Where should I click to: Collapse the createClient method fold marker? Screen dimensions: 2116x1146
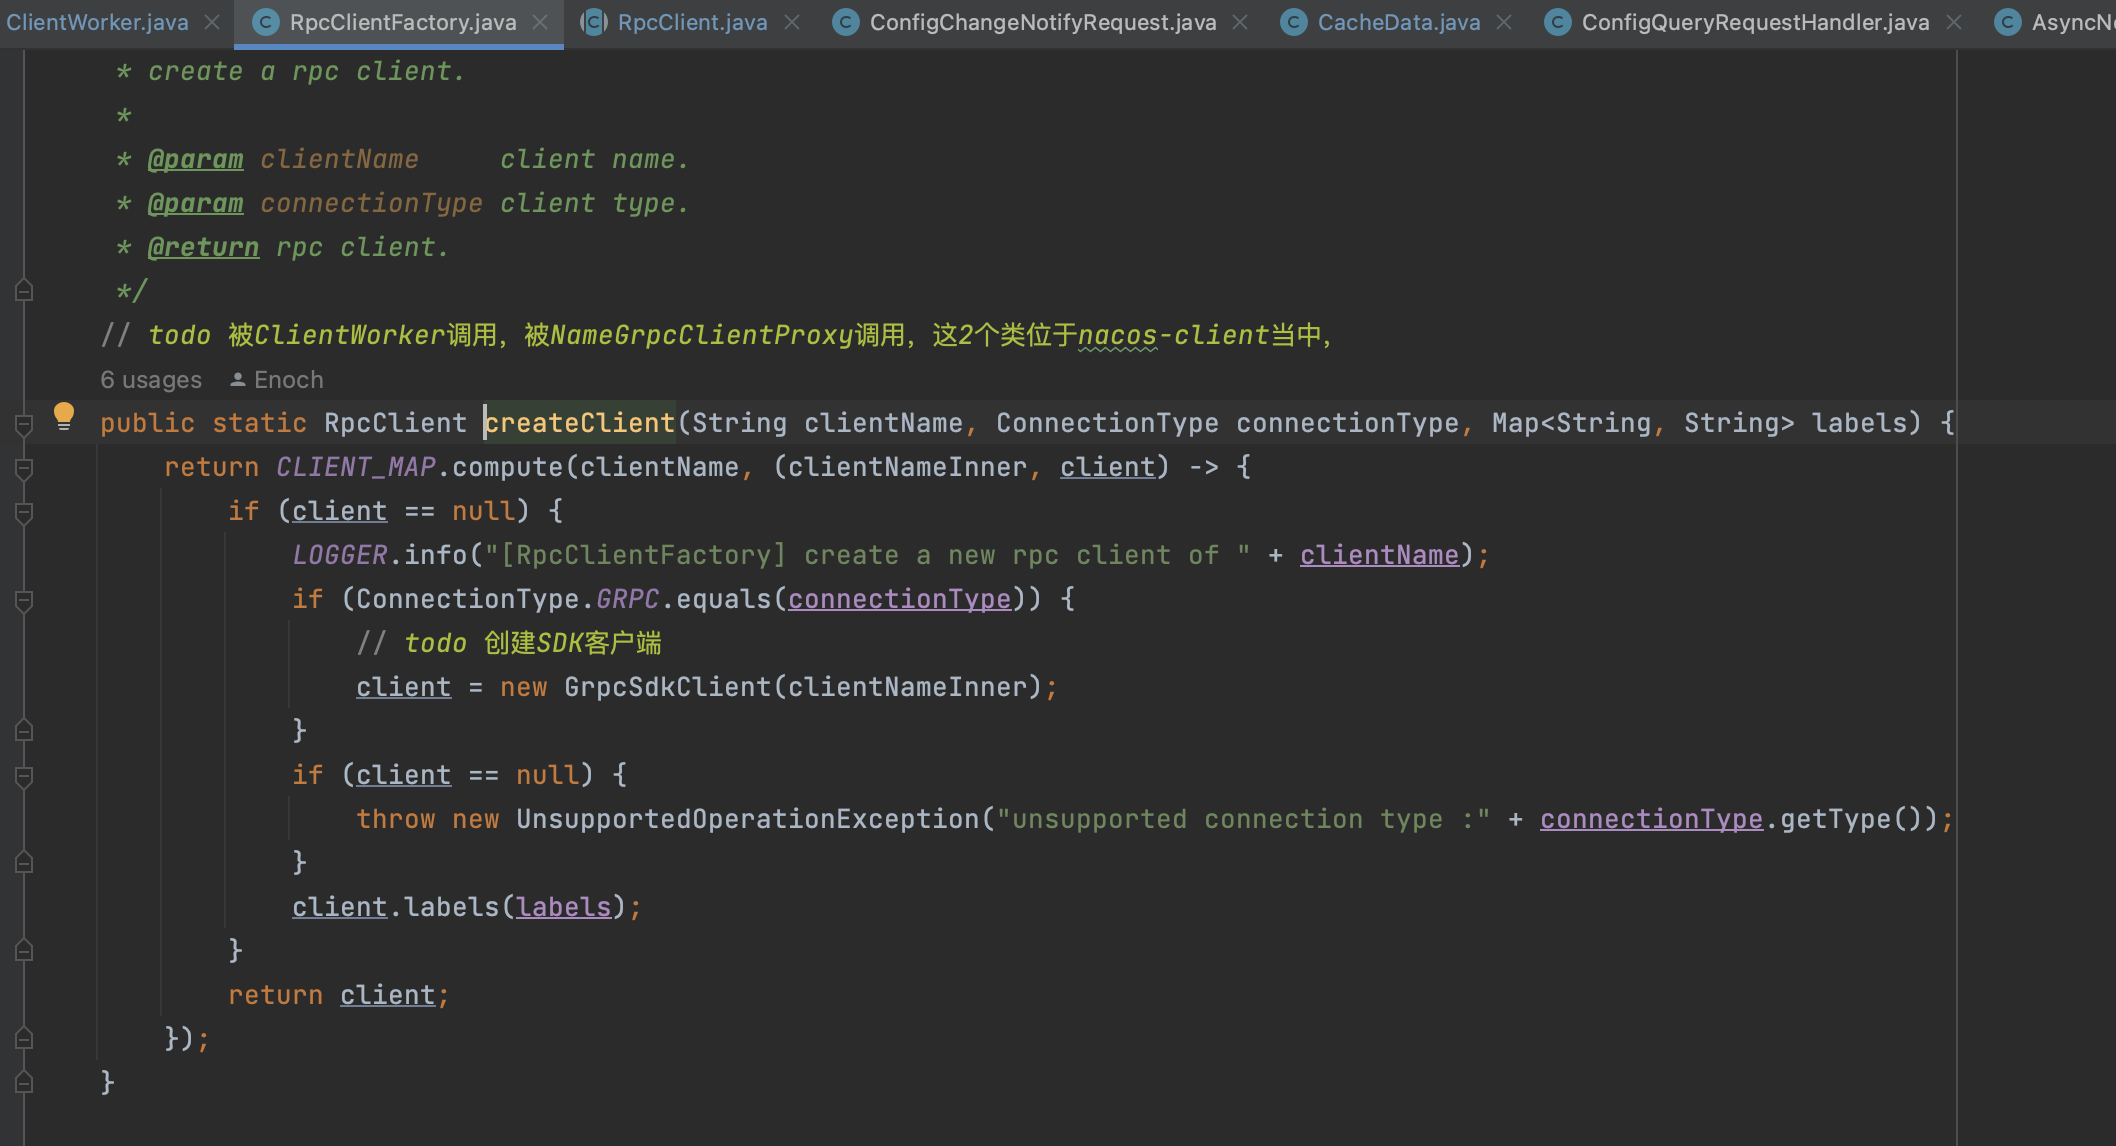point(25,424)
